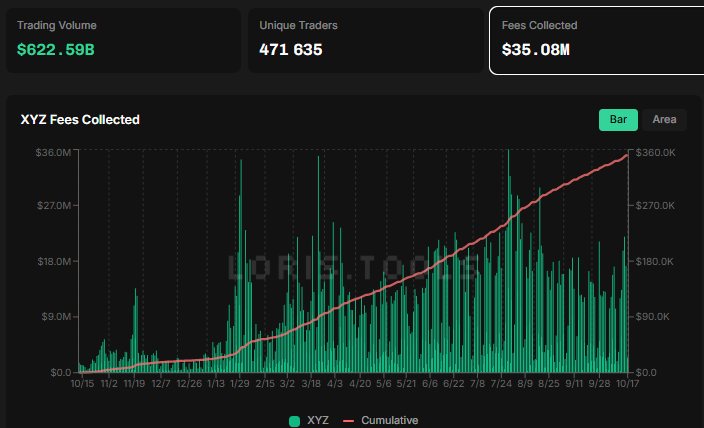Click the 10/17 x-axis date label
The image size is (704, 428).
pyautogui.click(x=627, y=384)
